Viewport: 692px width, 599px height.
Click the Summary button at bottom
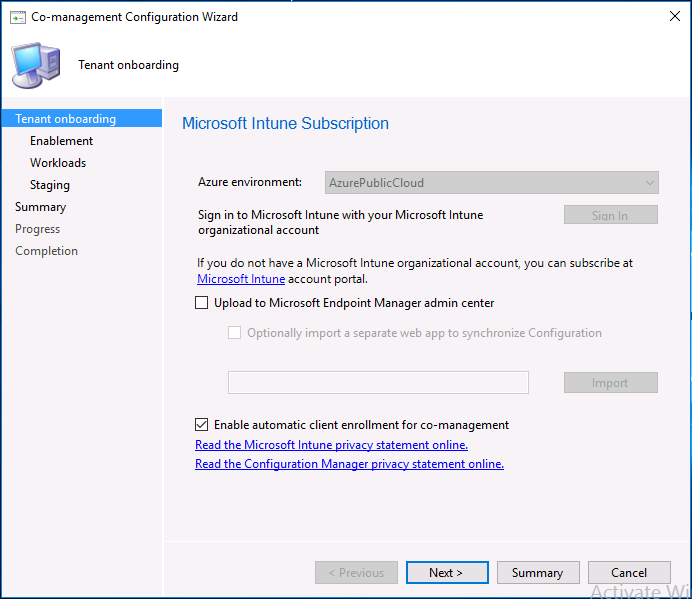pos(538,573)
